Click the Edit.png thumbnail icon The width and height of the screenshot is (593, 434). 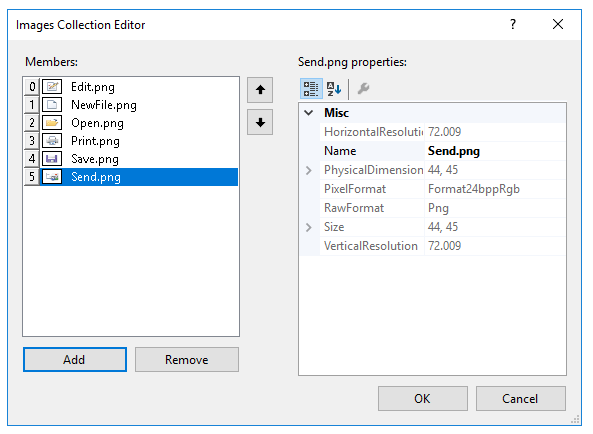[52, 87]
